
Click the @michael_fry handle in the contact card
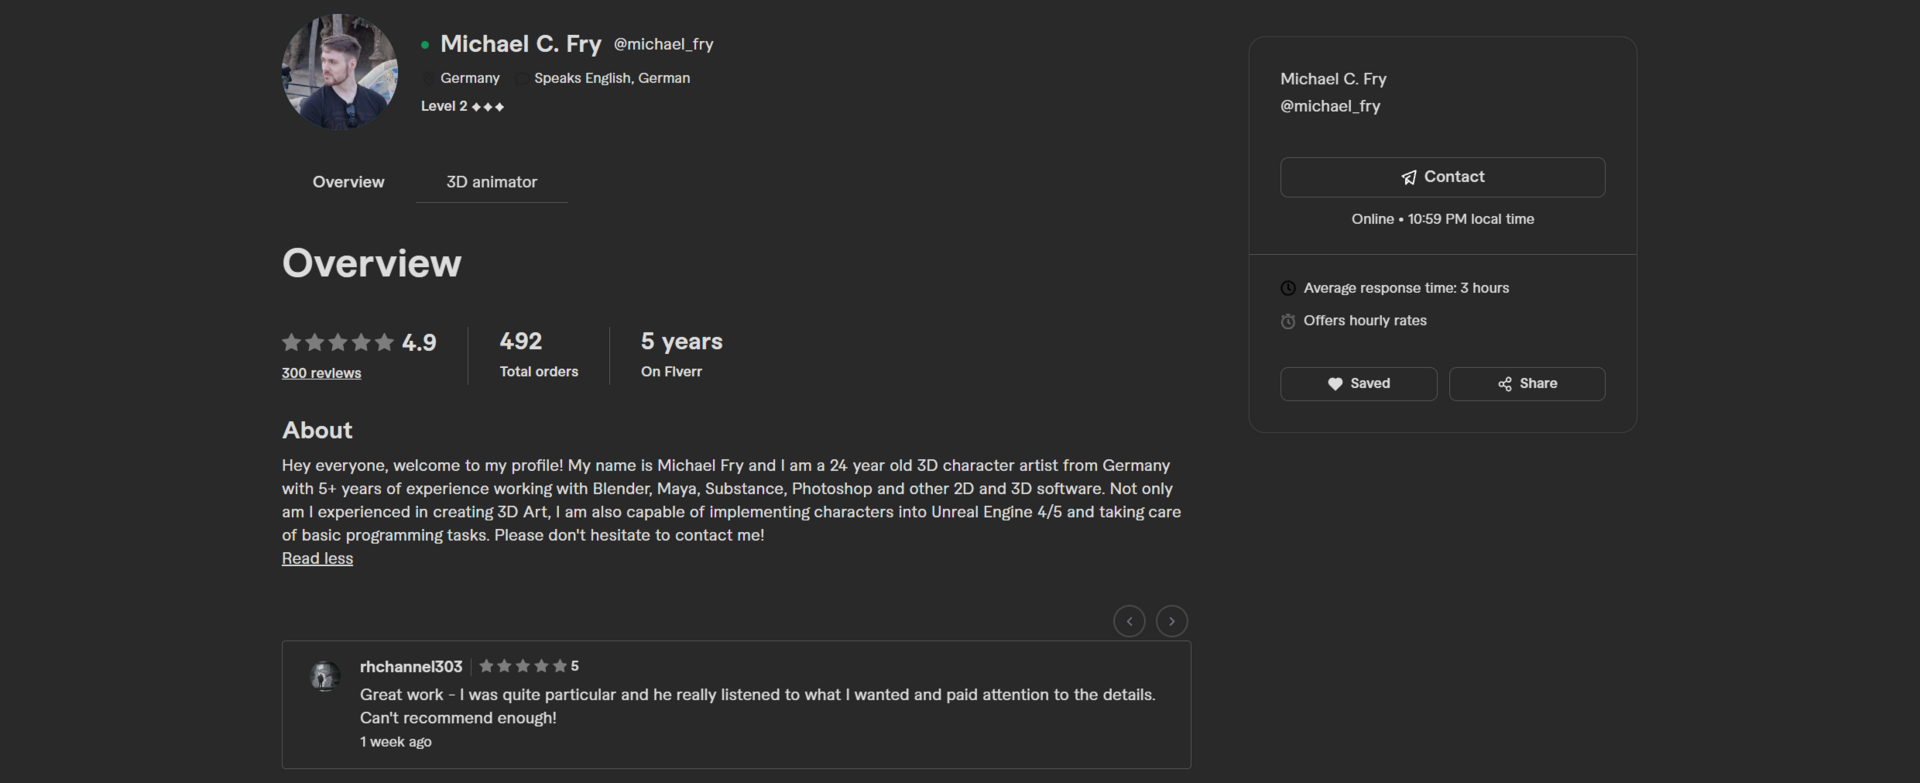pyautogui.click(x=1330, y=106)
